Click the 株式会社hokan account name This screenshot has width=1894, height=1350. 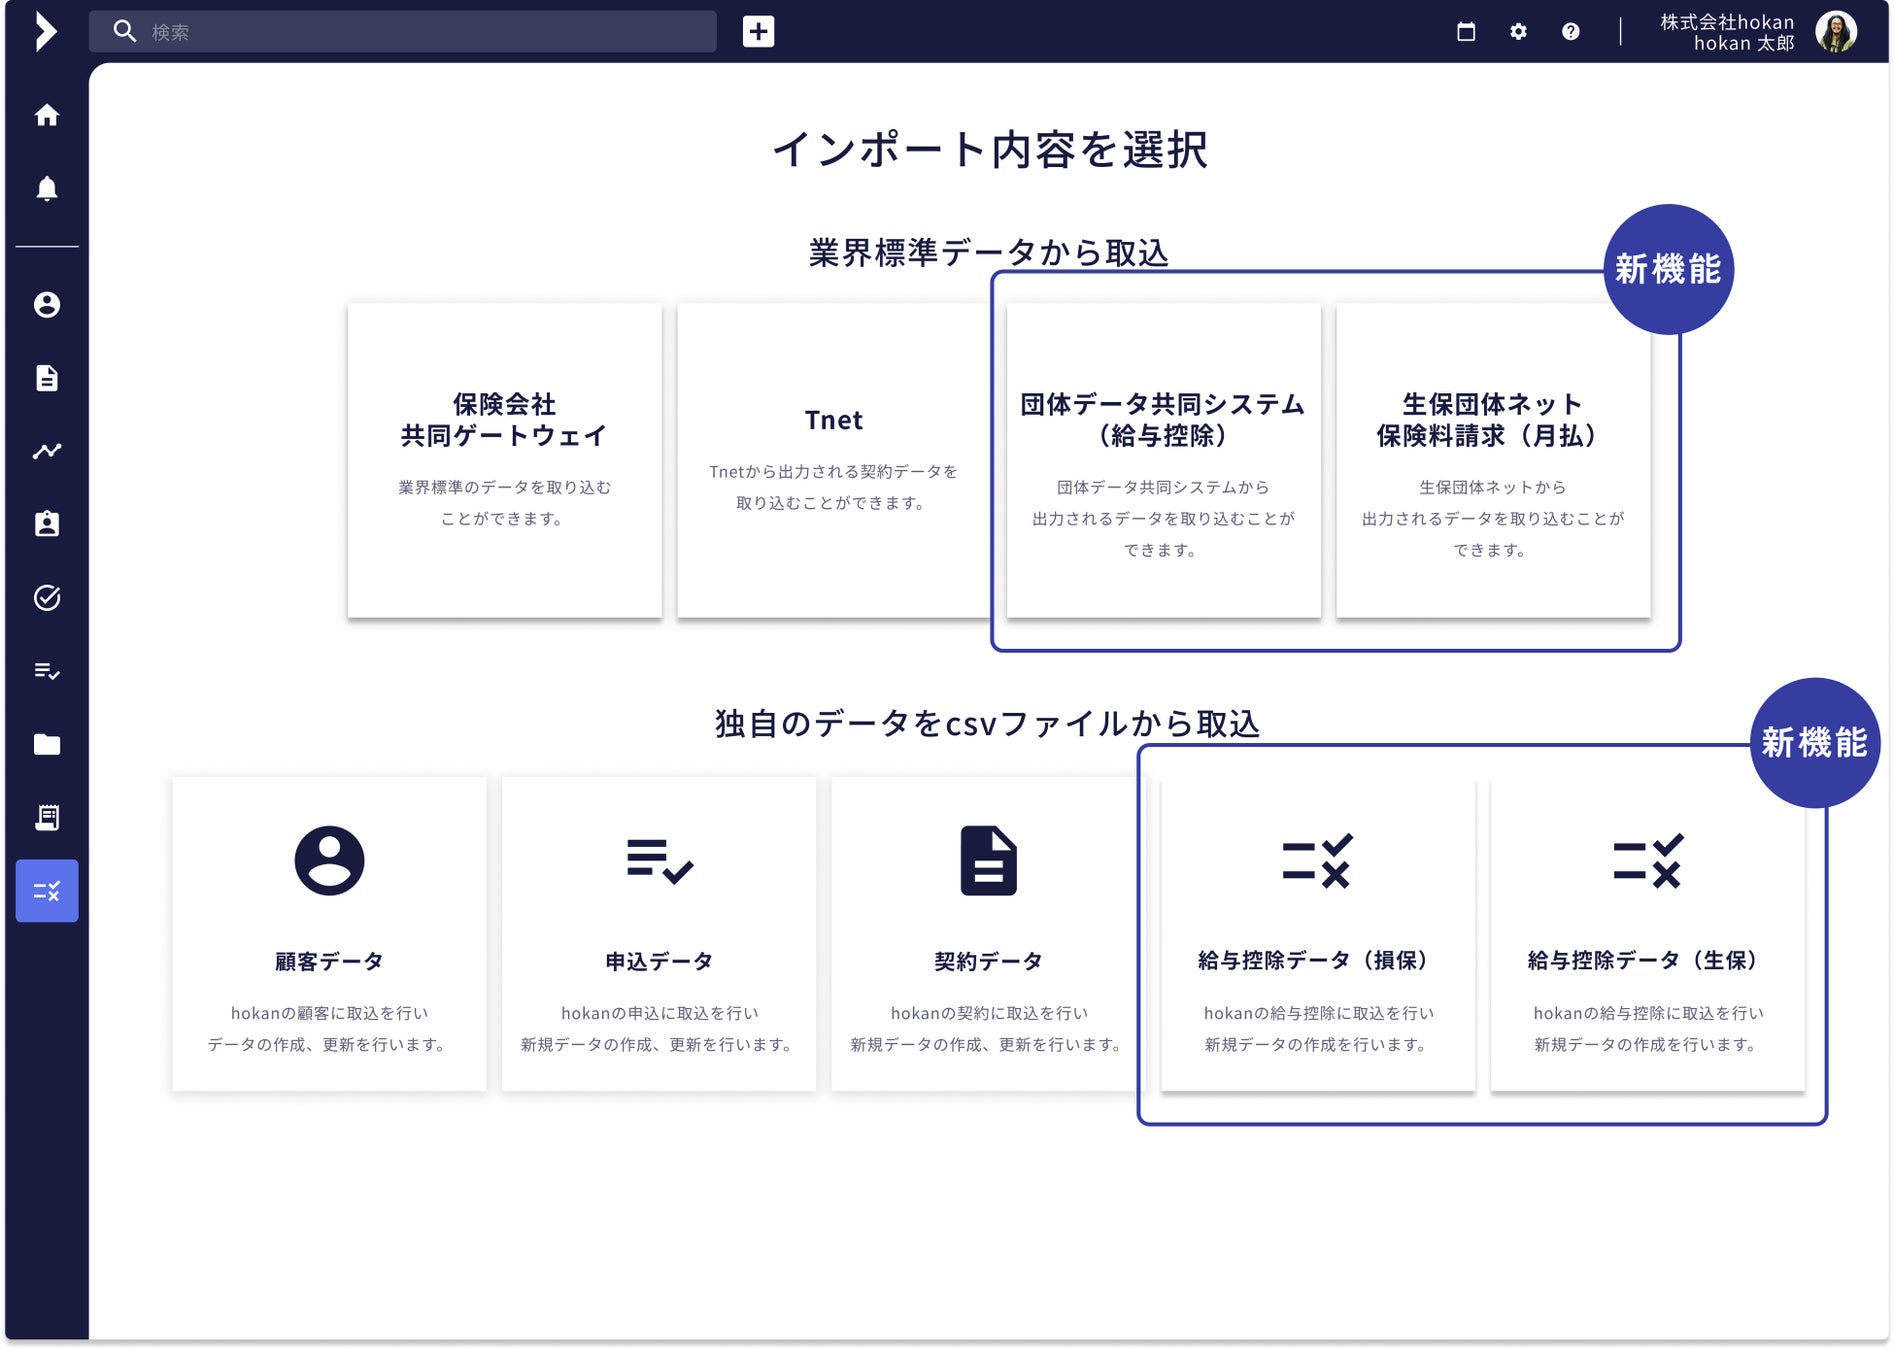(1727, 21)
